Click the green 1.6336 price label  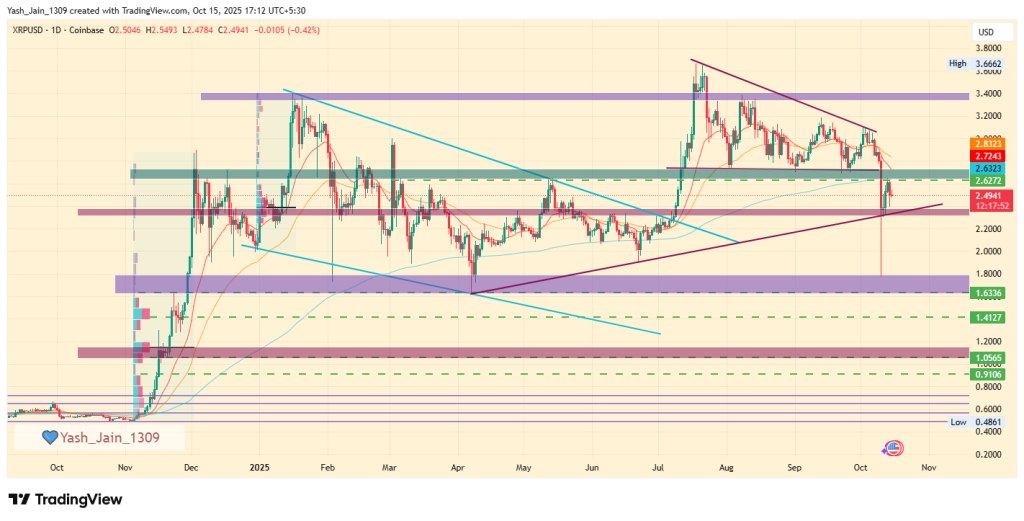(987, 292)
